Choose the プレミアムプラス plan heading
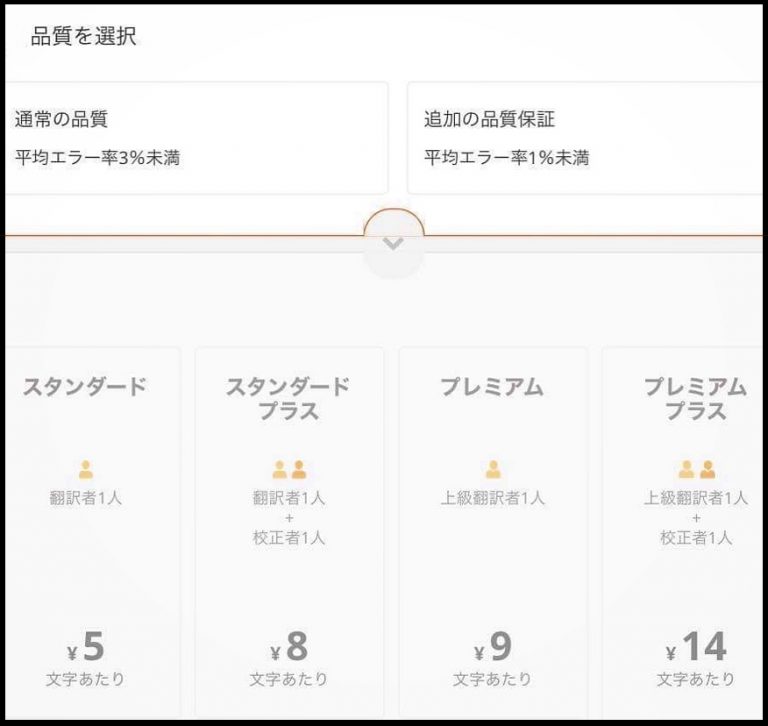The image size is (768, 726). 696,398
